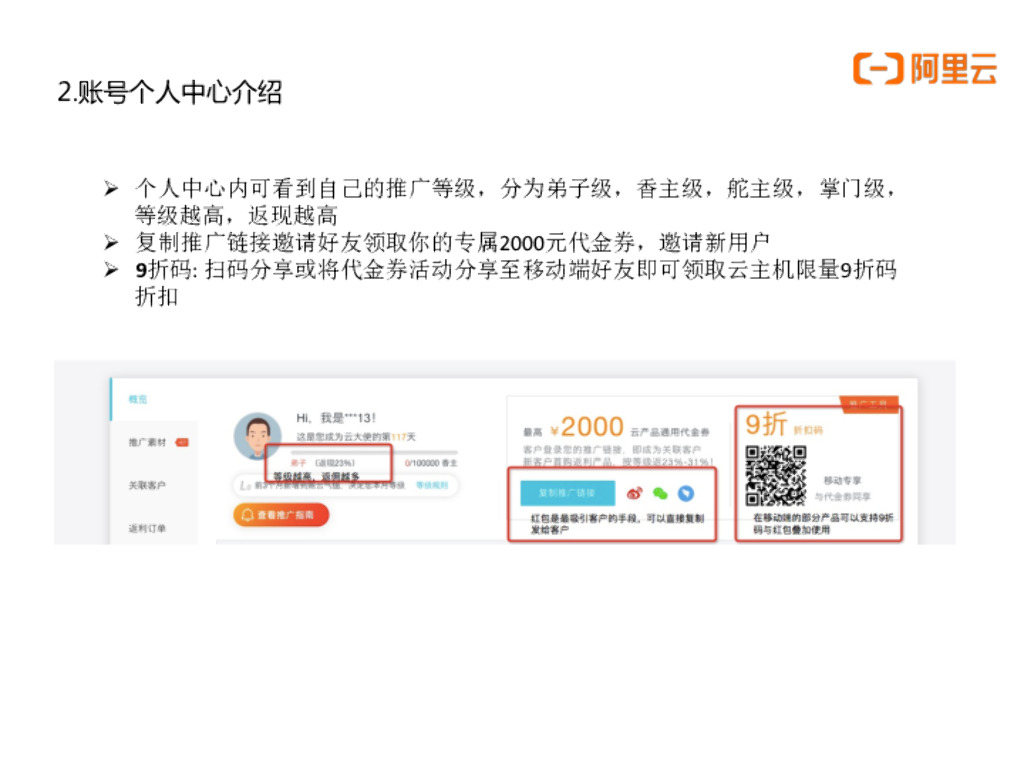Screen dimensions: 1024x768
Task: Click the slide title 2.账号个人中心介绍
Action: point(170,92)
